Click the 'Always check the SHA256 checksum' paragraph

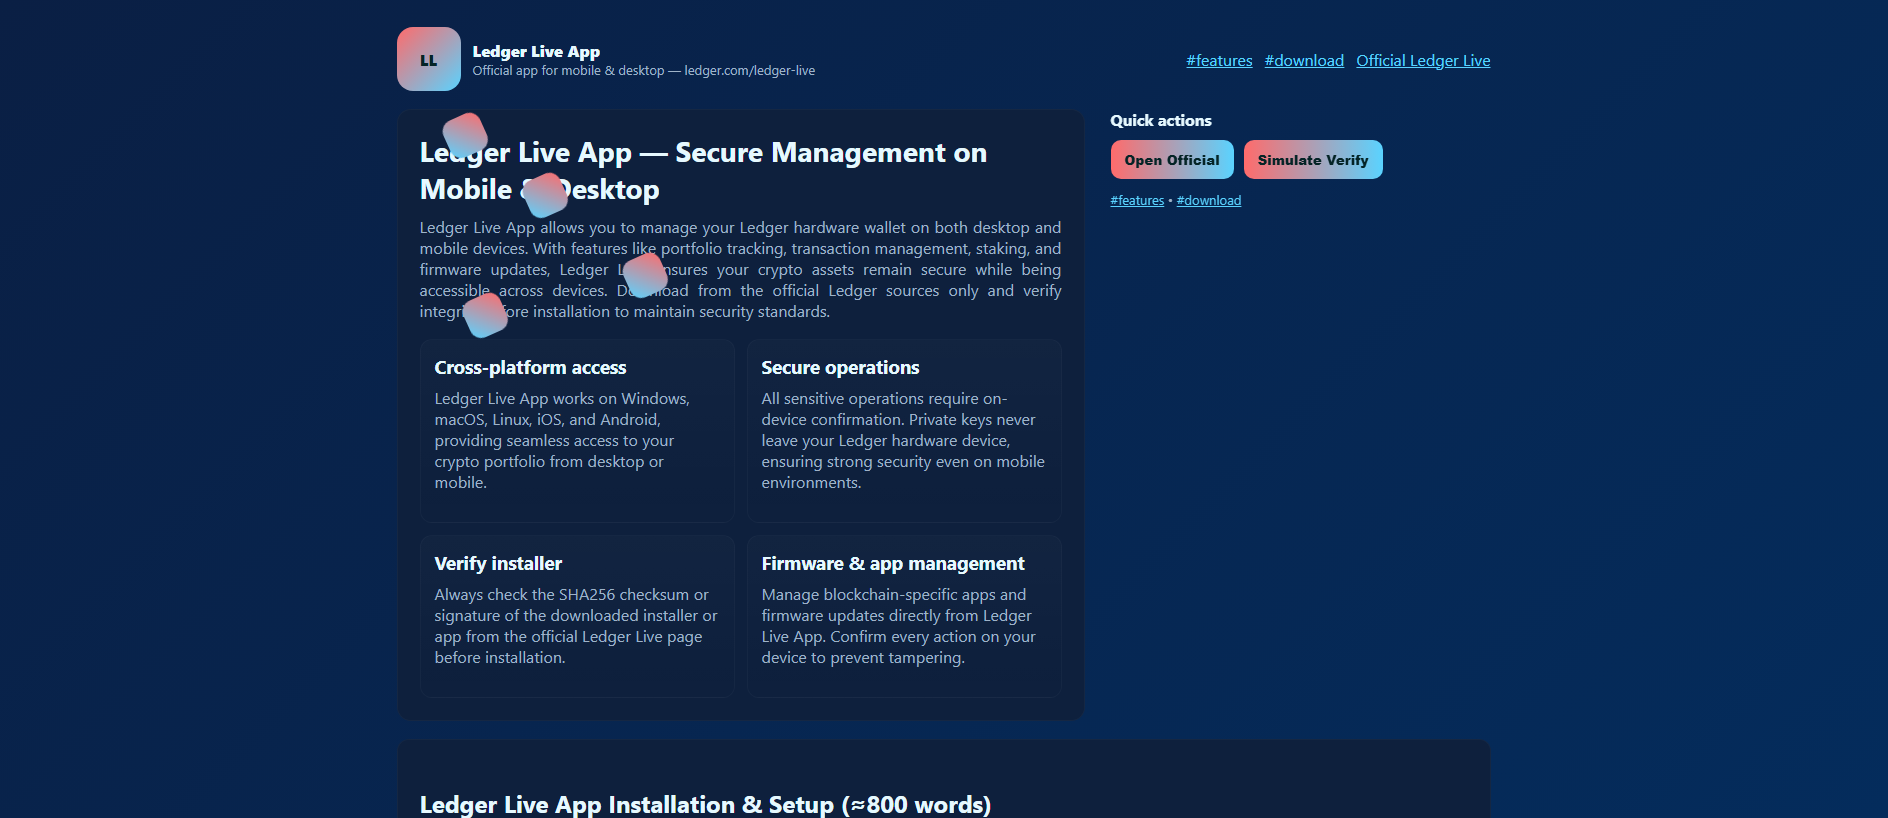pos(576,626)
